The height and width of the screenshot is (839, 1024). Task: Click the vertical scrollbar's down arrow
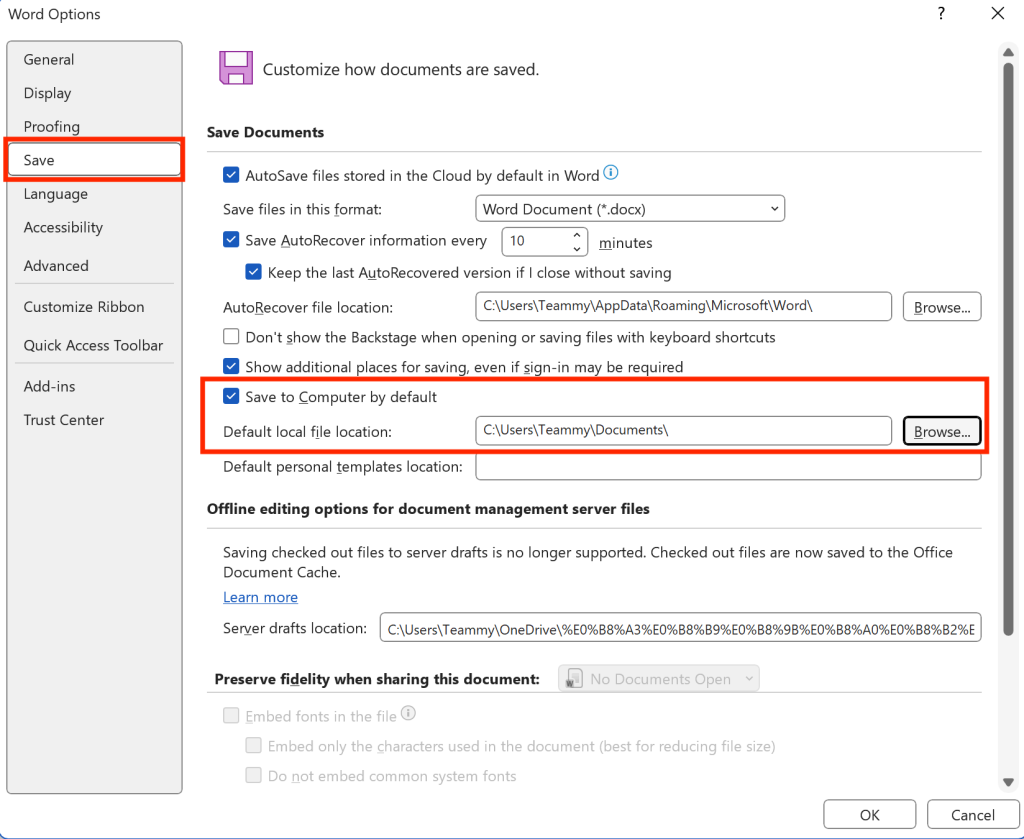(1009, 782)
